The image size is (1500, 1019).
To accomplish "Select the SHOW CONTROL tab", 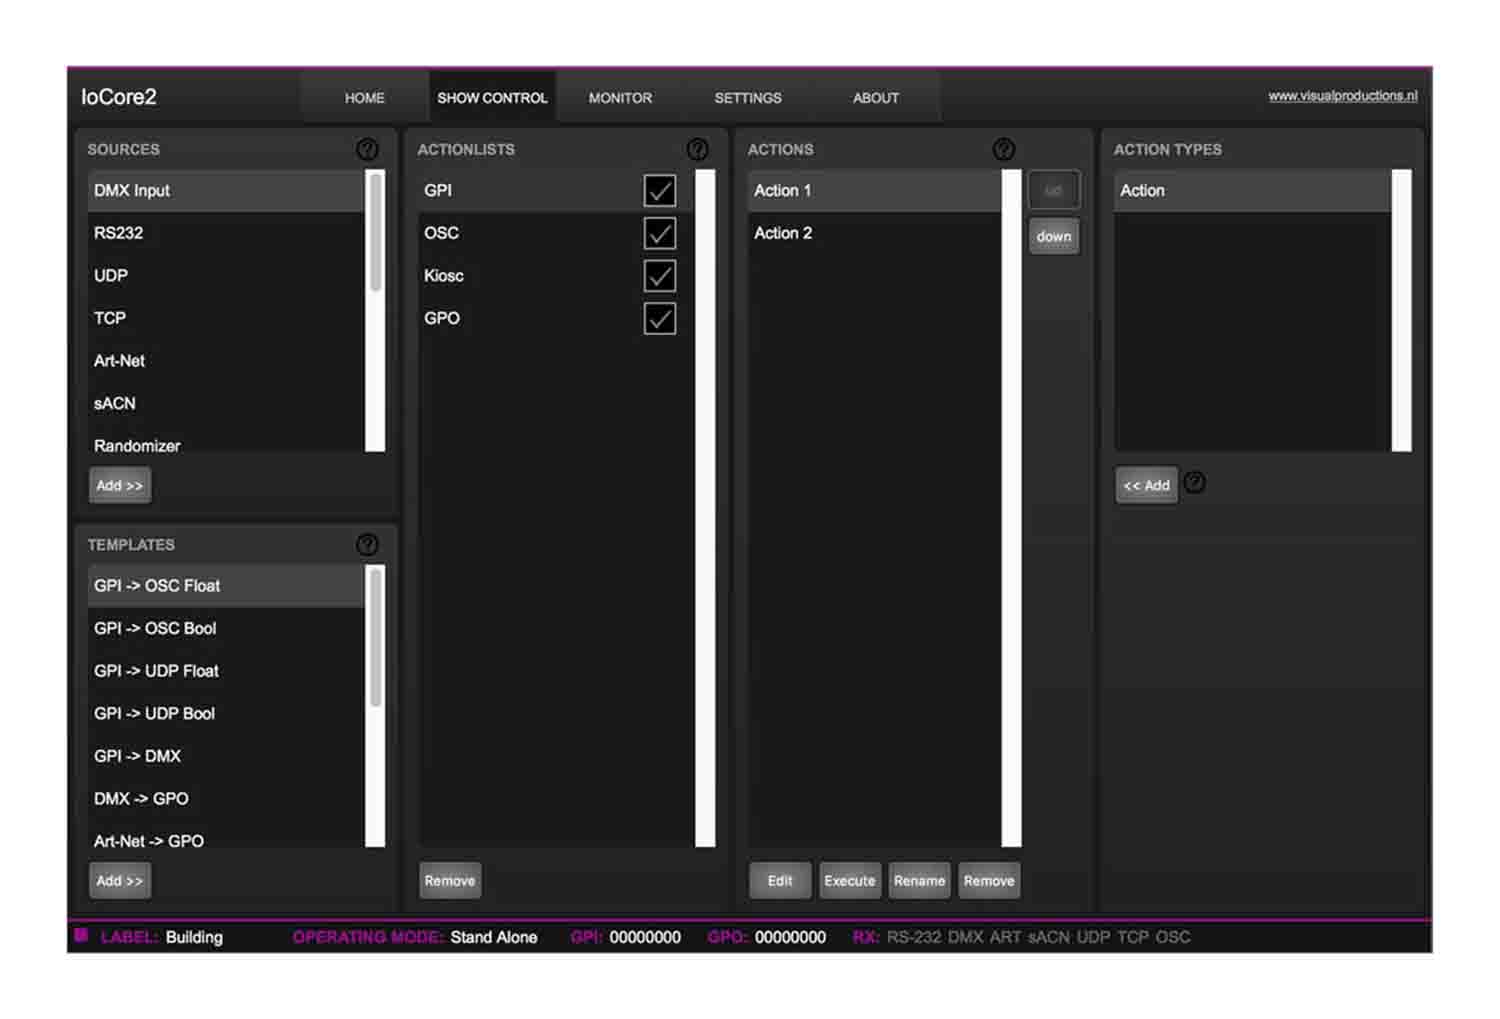I will 492,98.
